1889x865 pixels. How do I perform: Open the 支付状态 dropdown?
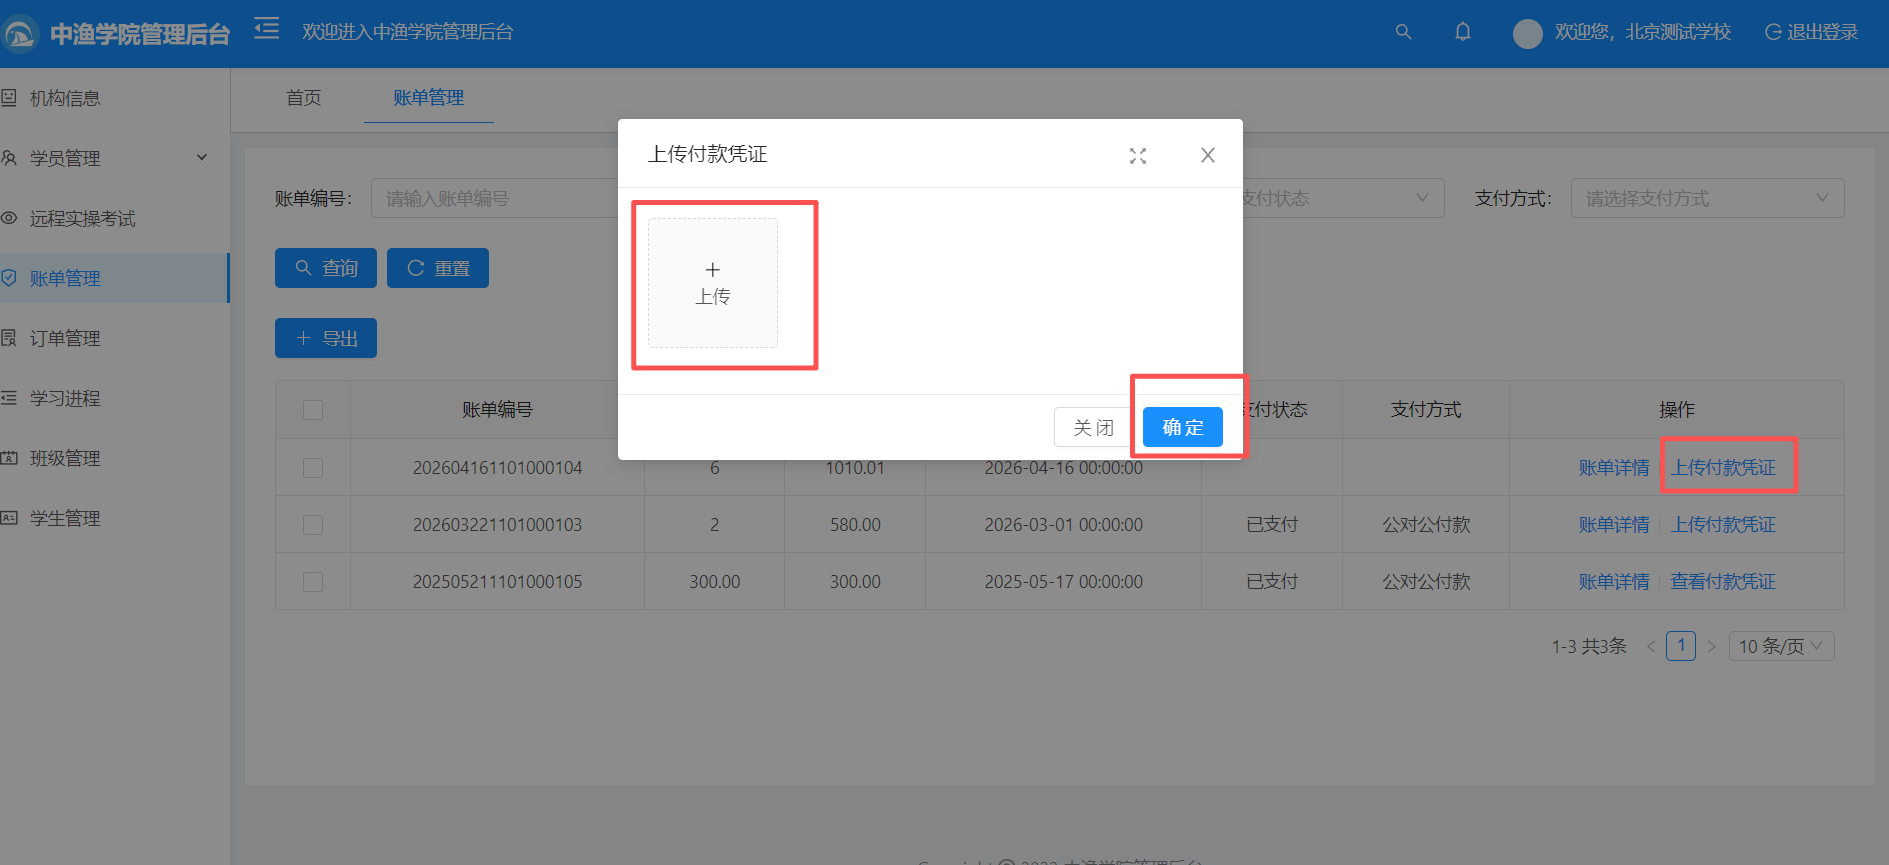(x=1343, y=198)
